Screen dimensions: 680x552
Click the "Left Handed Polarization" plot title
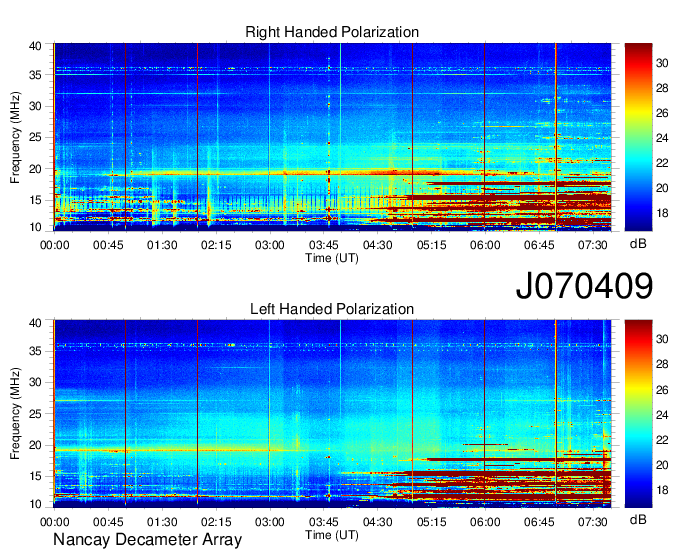click(332, 309)
